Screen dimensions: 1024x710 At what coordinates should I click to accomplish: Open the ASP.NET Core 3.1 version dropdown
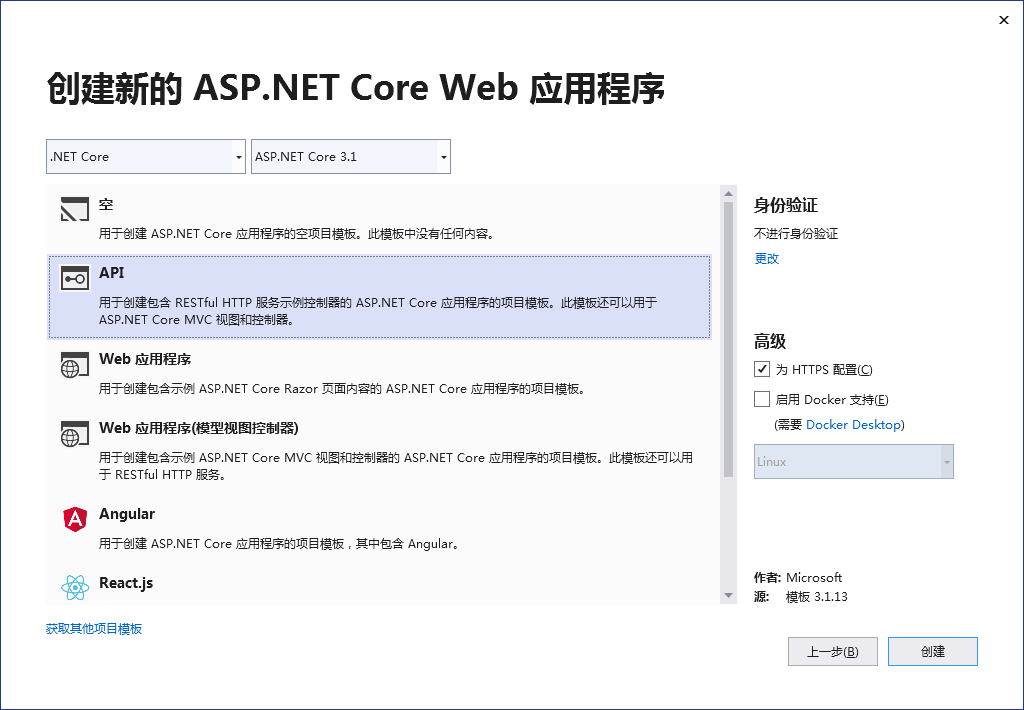[x=351, y=157]
